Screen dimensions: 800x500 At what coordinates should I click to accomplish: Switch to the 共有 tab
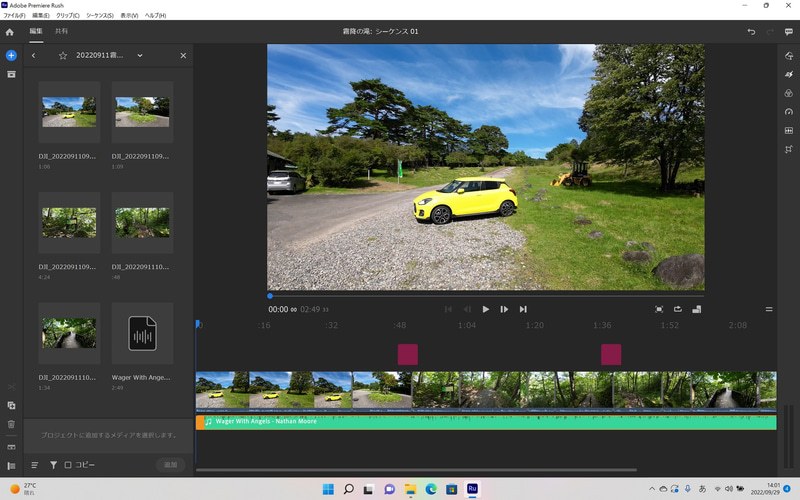(x=62, y=32)
